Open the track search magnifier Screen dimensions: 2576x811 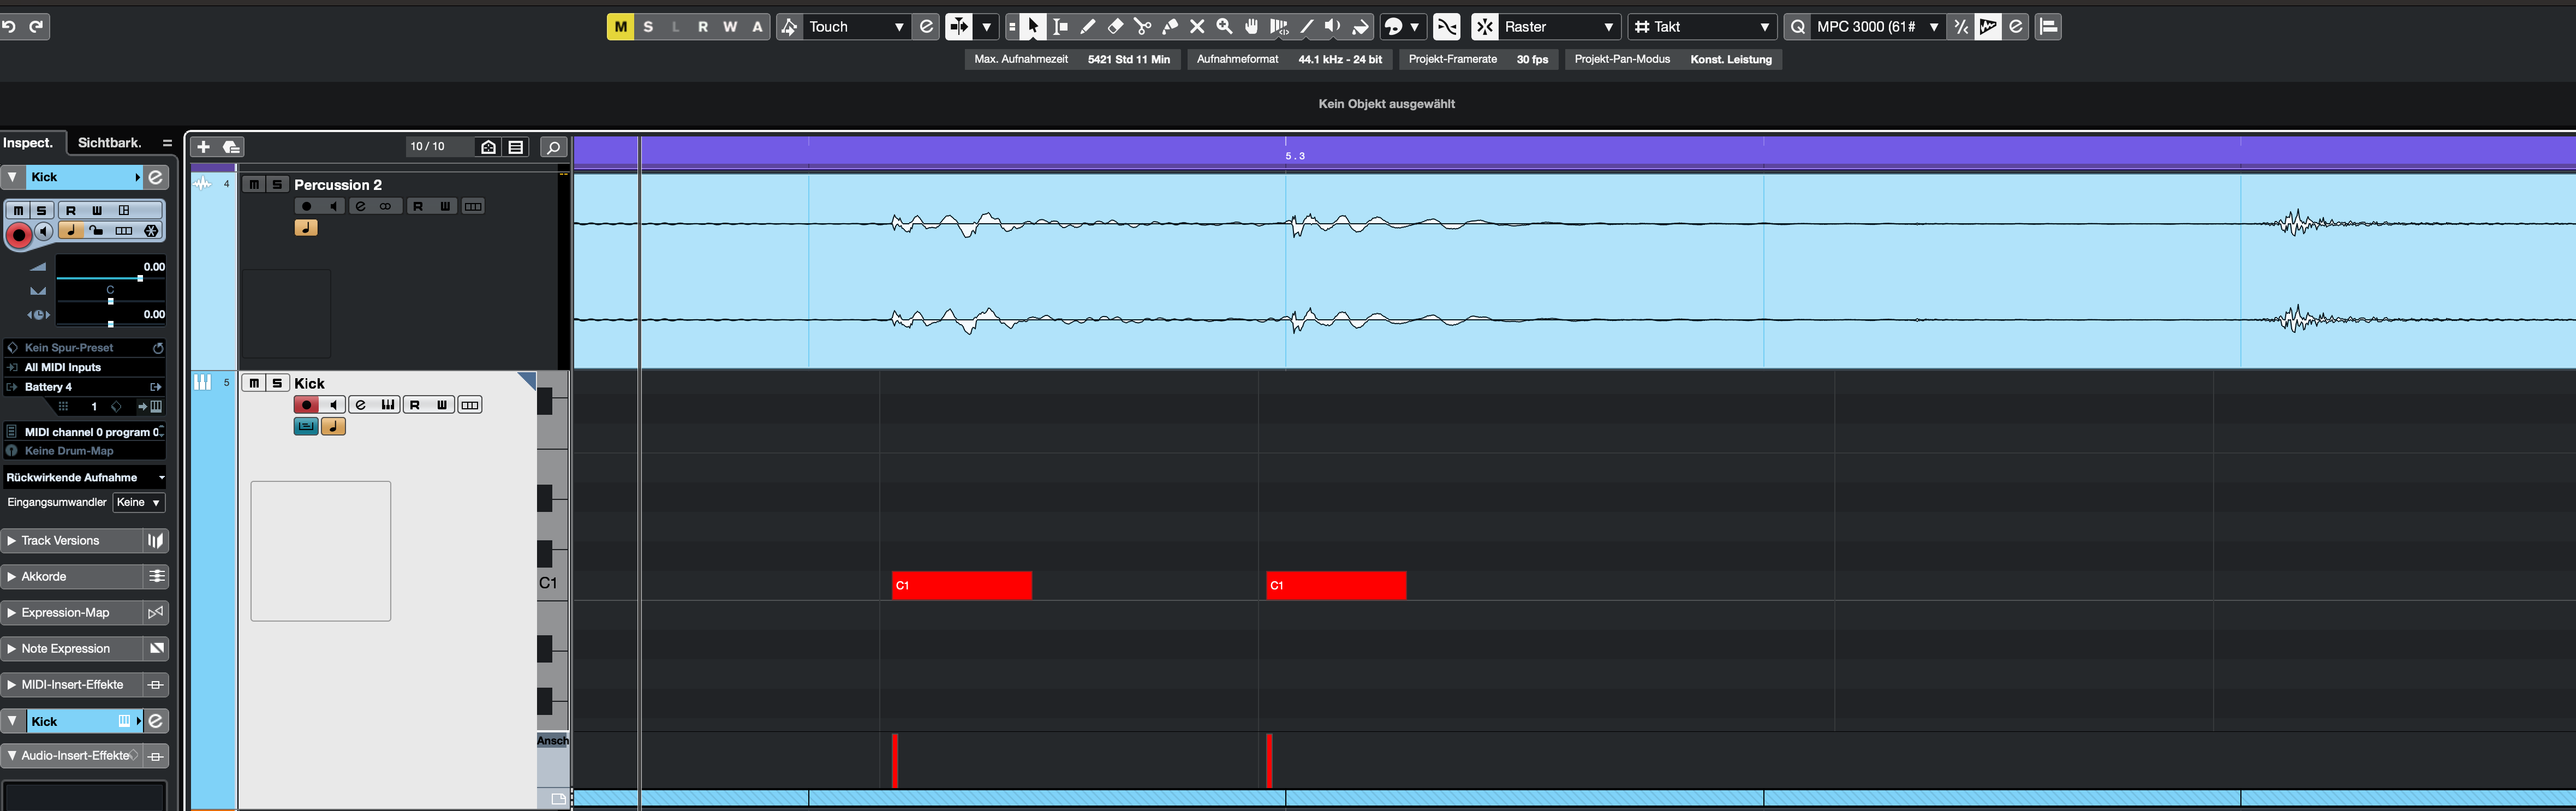(552, 147)
